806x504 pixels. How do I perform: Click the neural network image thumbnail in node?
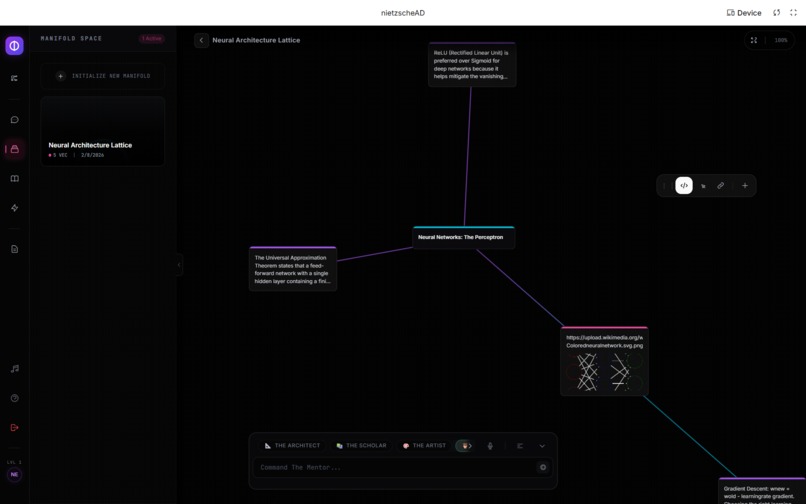click(x=604, y=371)
